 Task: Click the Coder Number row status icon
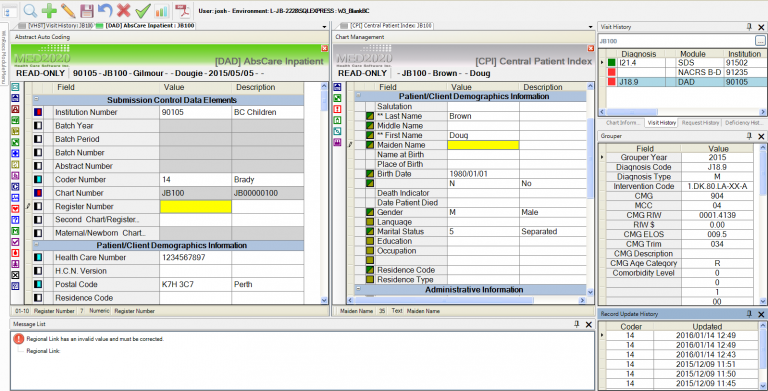(x=38, y=179)
